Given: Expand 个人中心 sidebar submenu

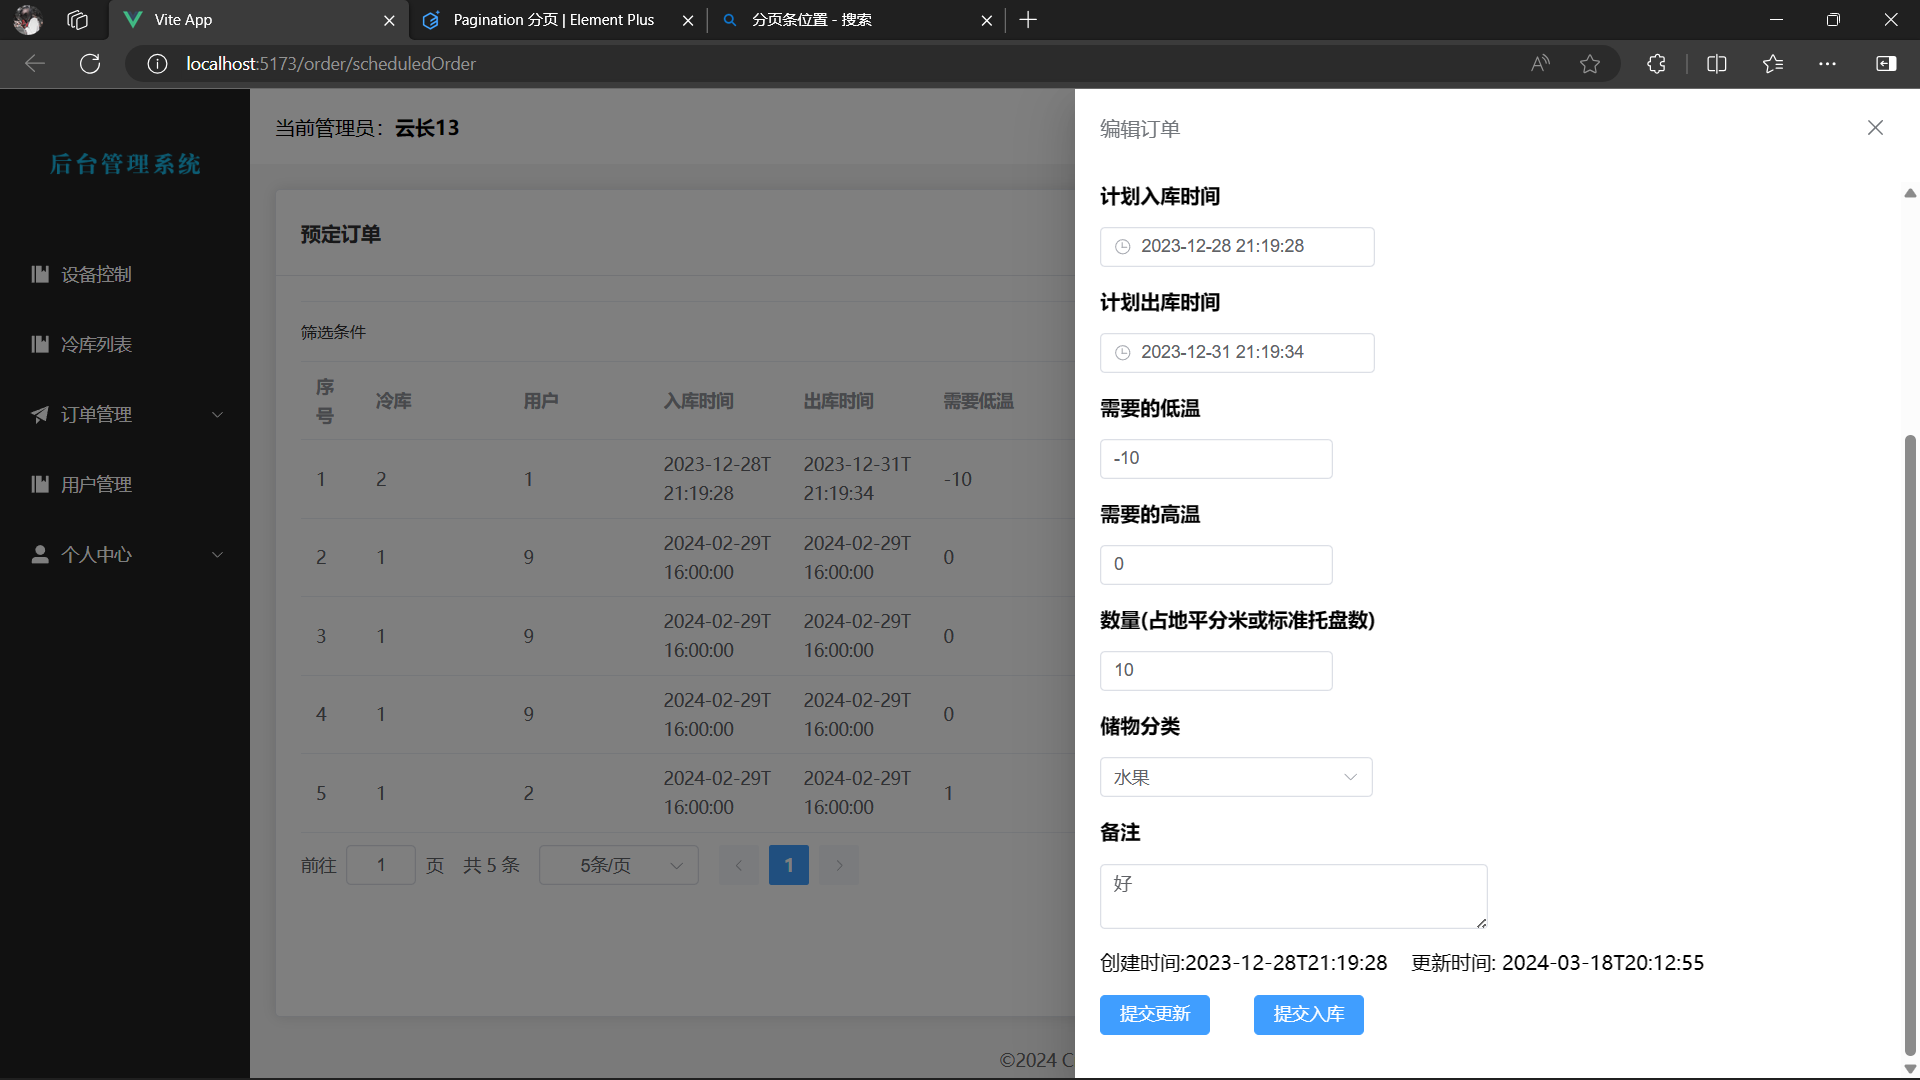Looking at the screenshot, I should pyautogui.click(x=125, y=554).
